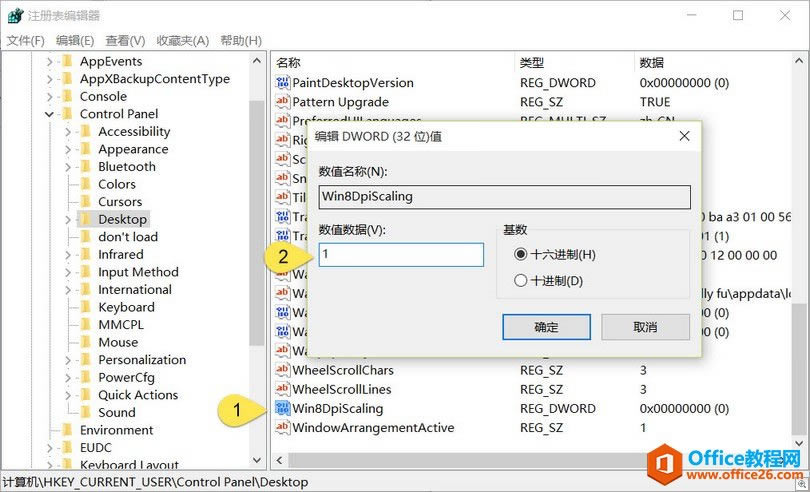Select the WindowArrangementActive value name
This screenshot has width=810, height=492.
point(373,428)
